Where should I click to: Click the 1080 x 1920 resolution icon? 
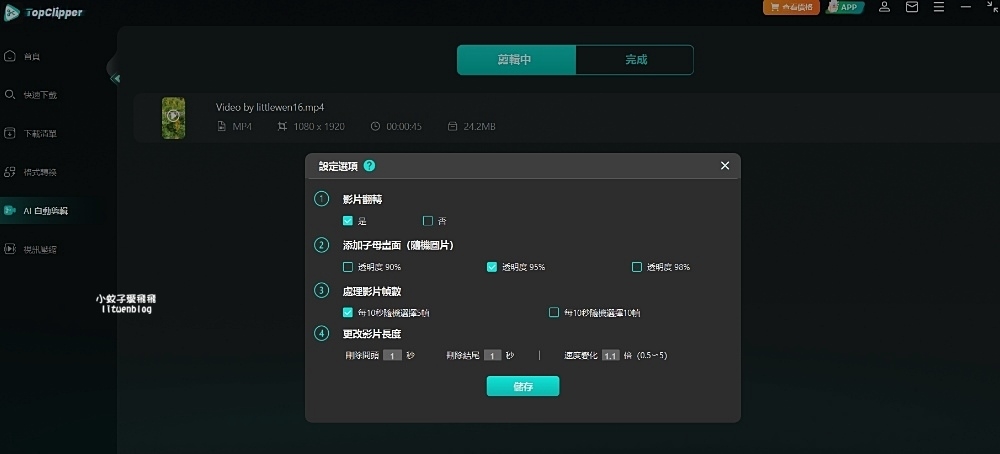283,126
